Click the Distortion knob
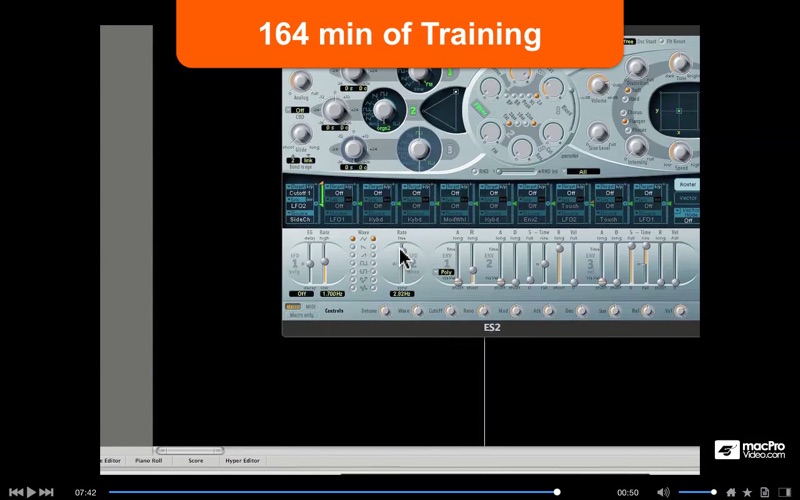The width and height of the screenshot is (800, 500). point(636,67)
